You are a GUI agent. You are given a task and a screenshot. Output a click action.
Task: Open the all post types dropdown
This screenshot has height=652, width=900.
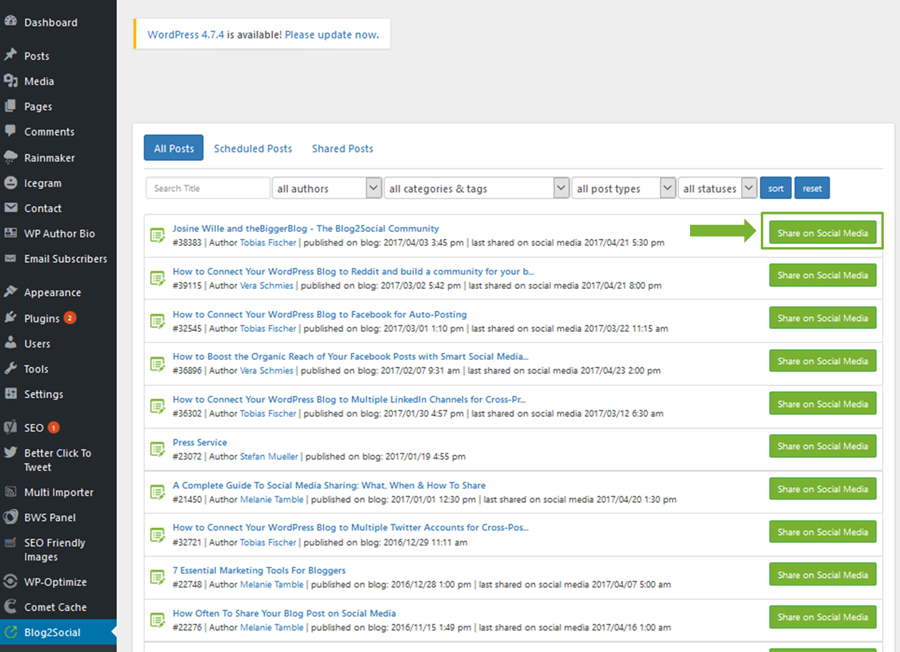623,188
